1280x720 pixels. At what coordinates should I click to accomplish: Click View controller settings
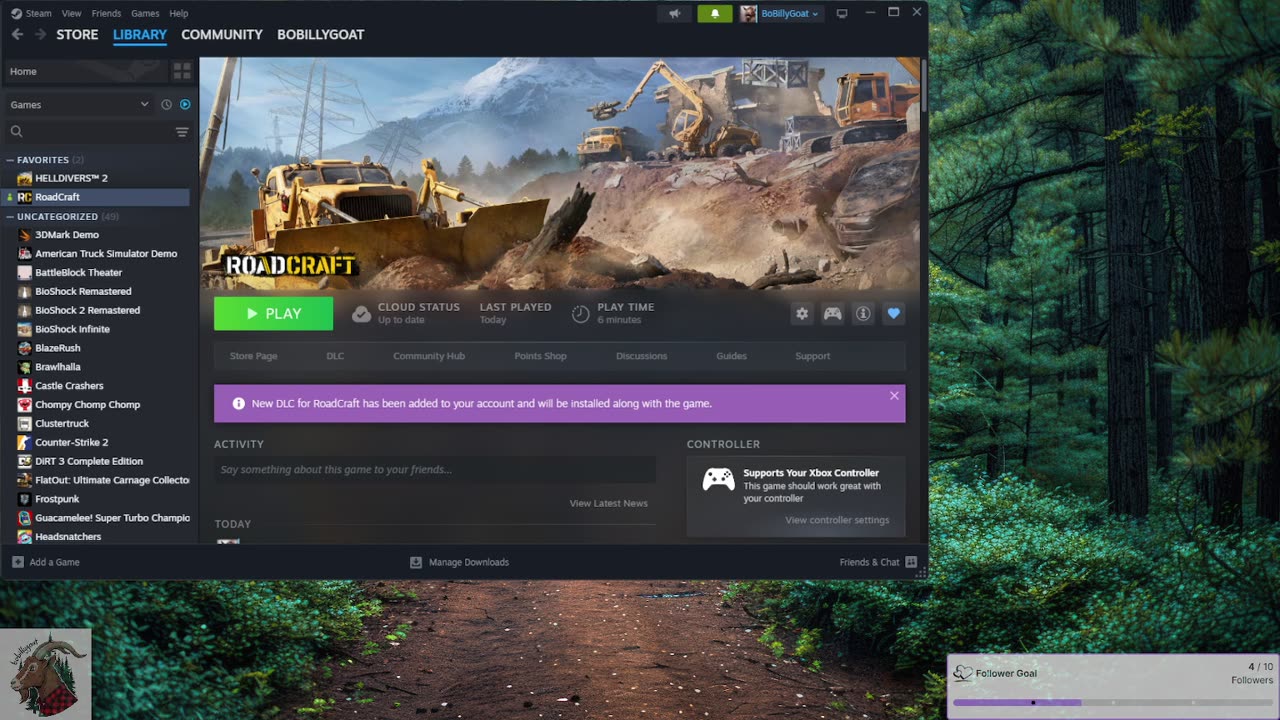click(837, 520)
